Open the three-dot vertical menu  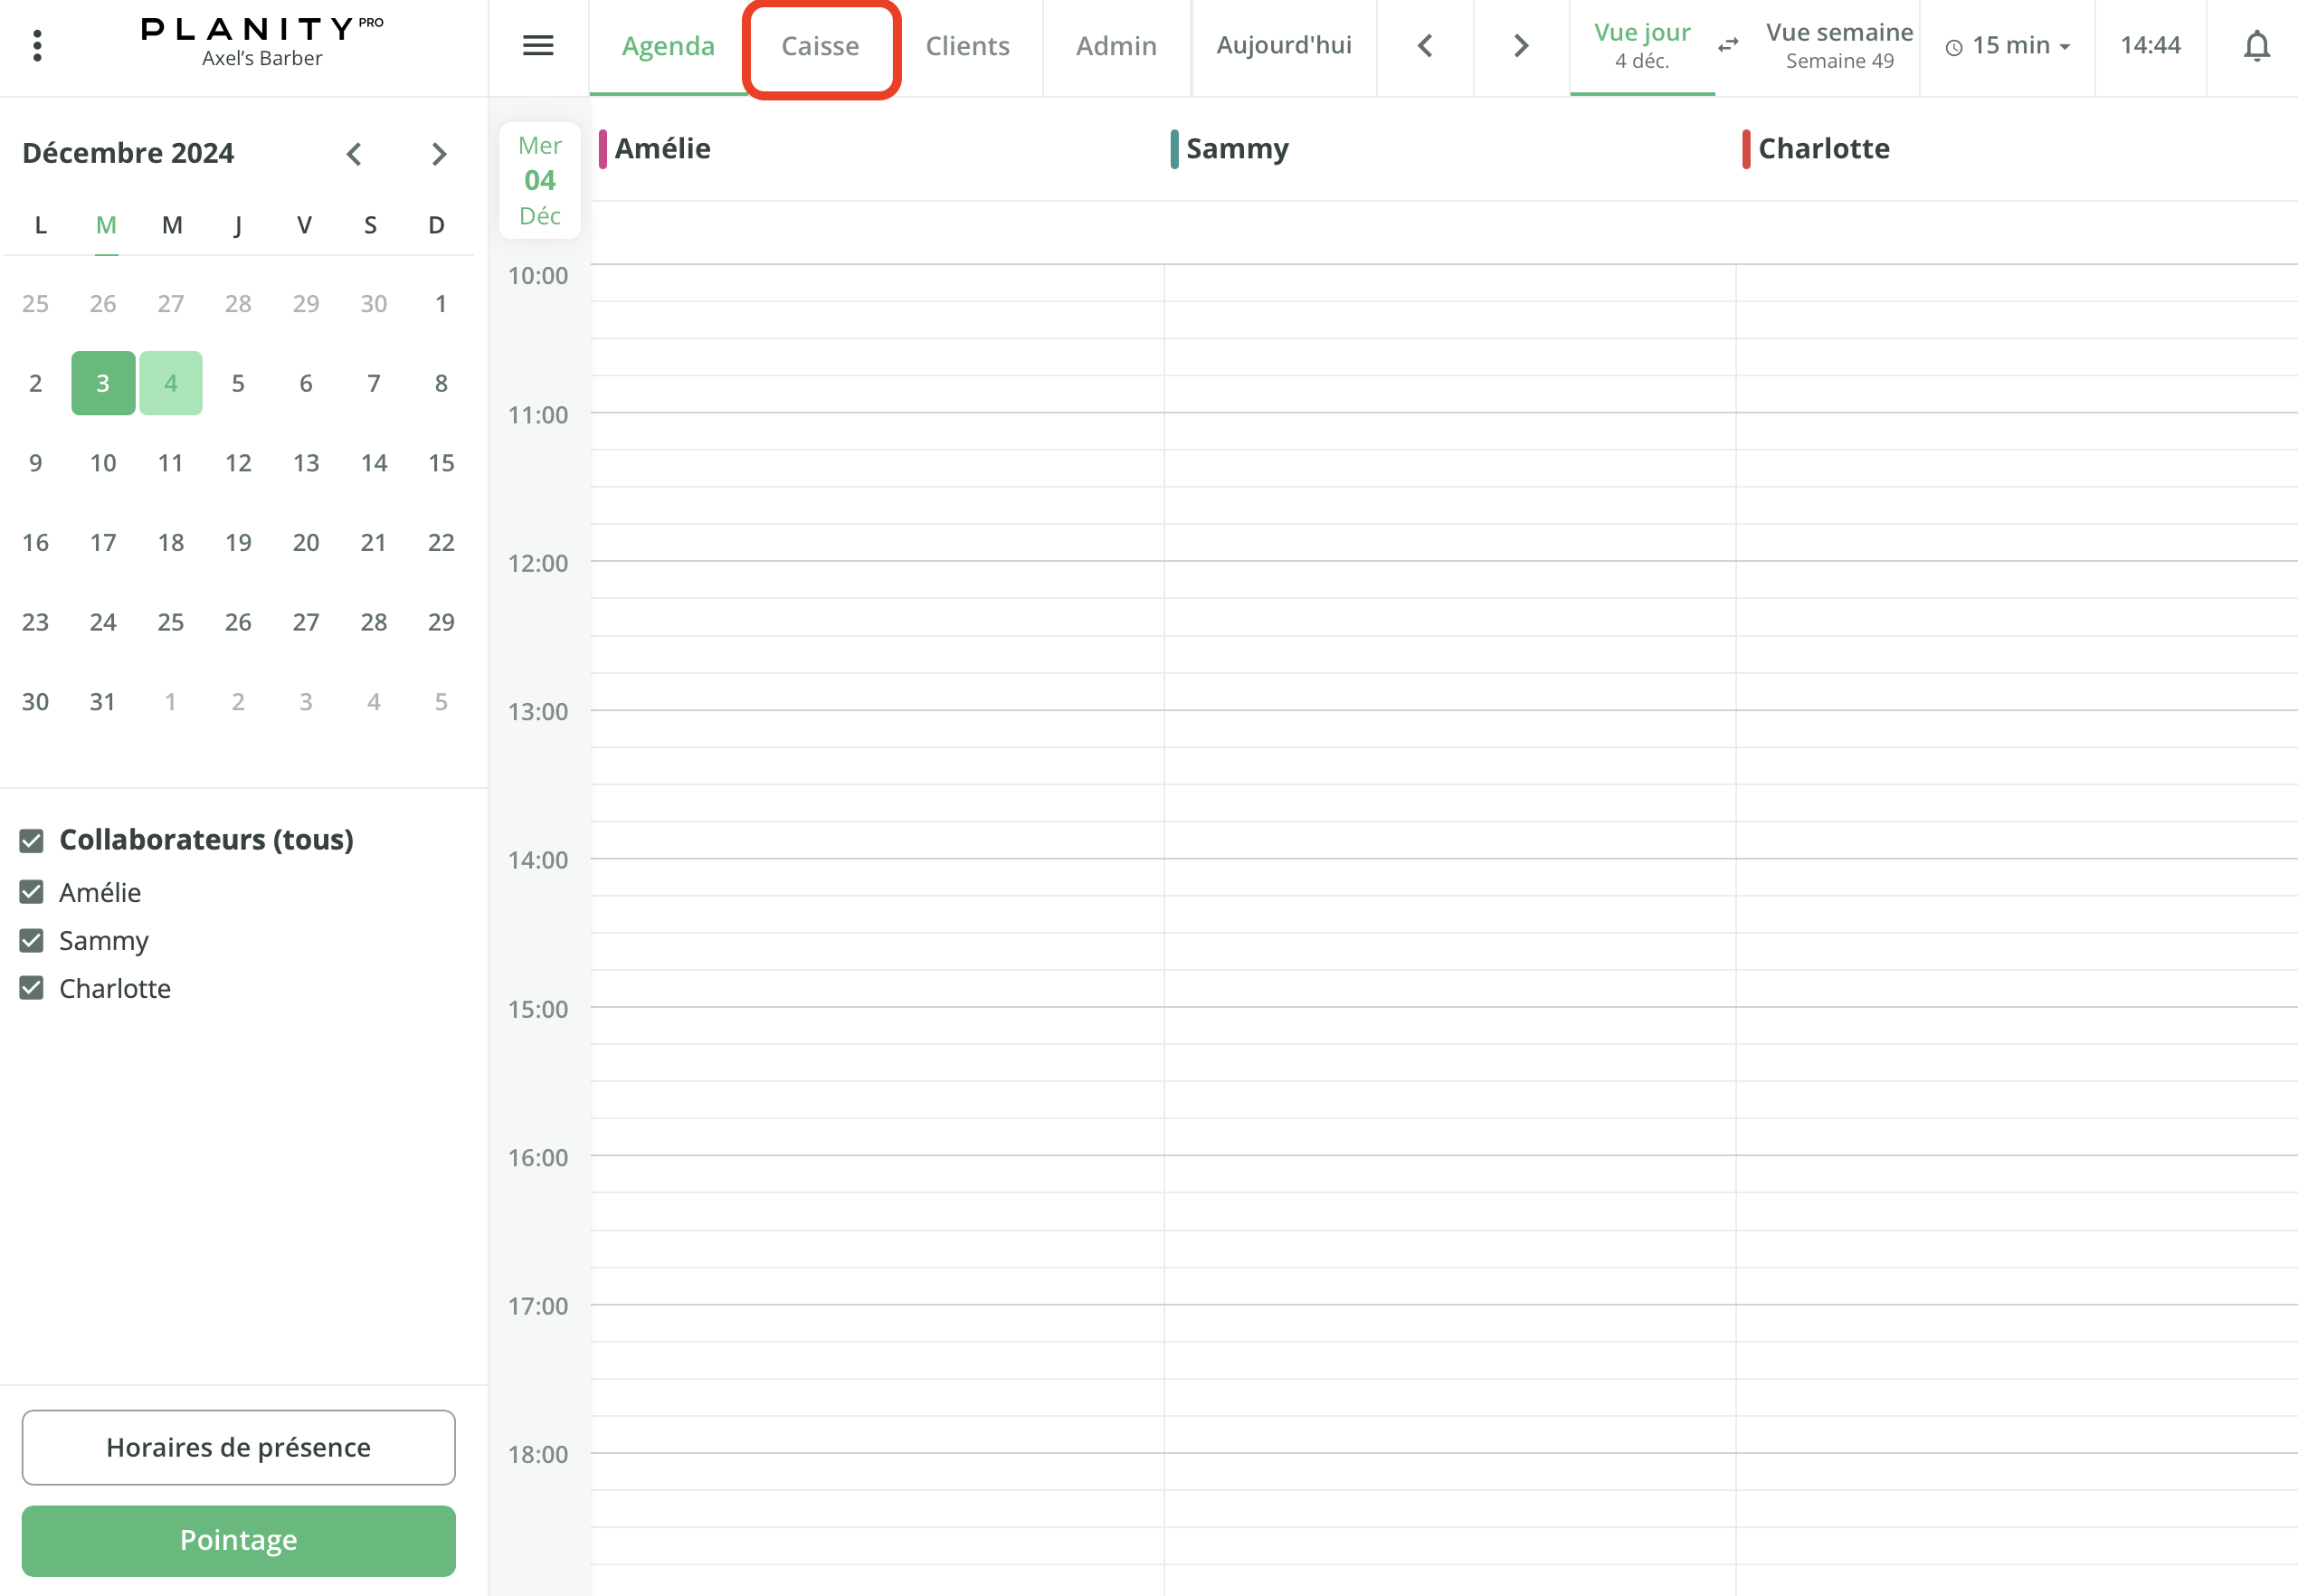click(37, 46)
